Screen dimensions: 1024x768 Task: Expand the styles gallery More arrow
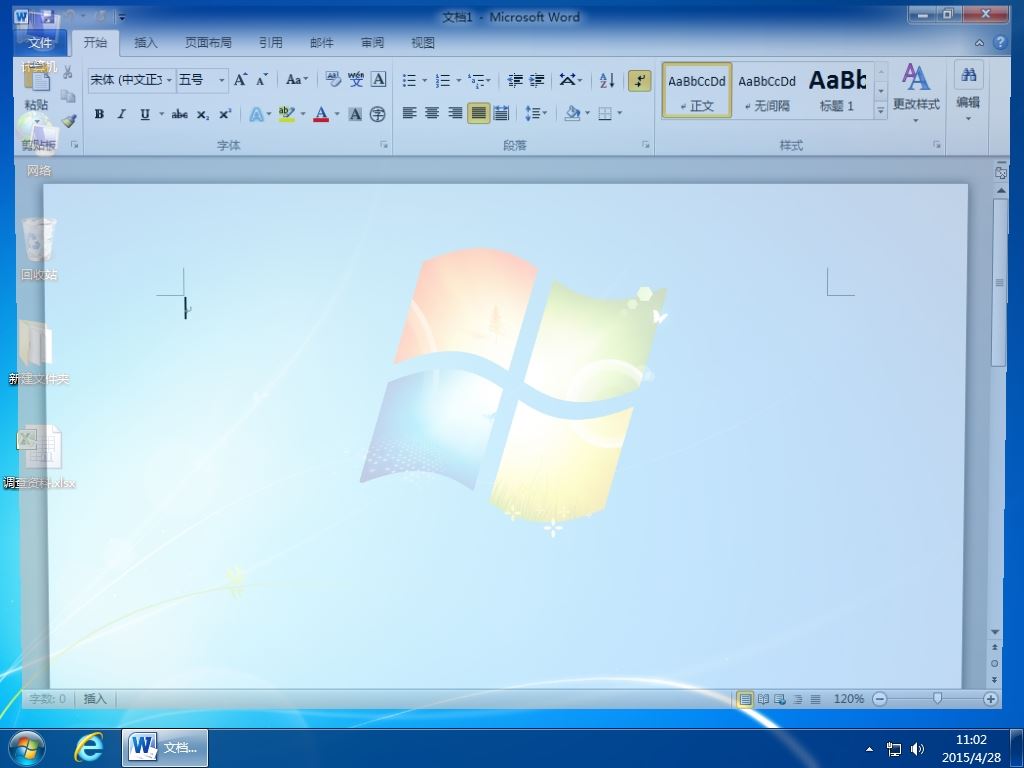[x=881, y=112]
